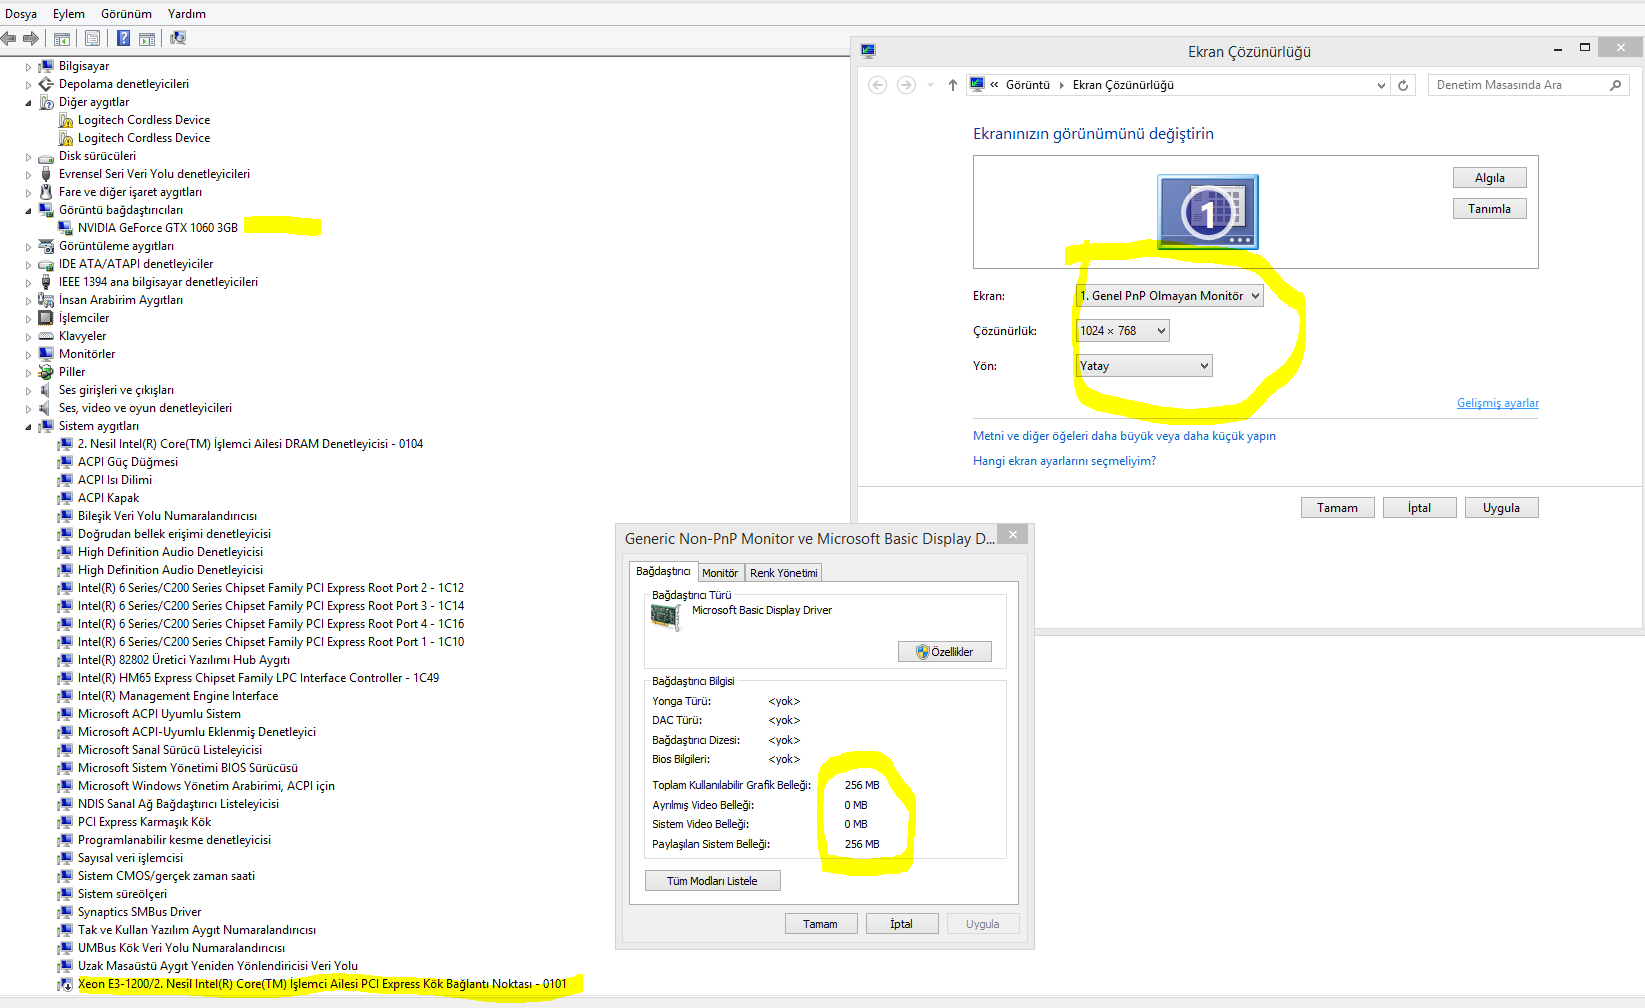This screenshot has height=1008, width=1645.
Task: Switch to the Monitör tab
Action: tap(720, 573)
